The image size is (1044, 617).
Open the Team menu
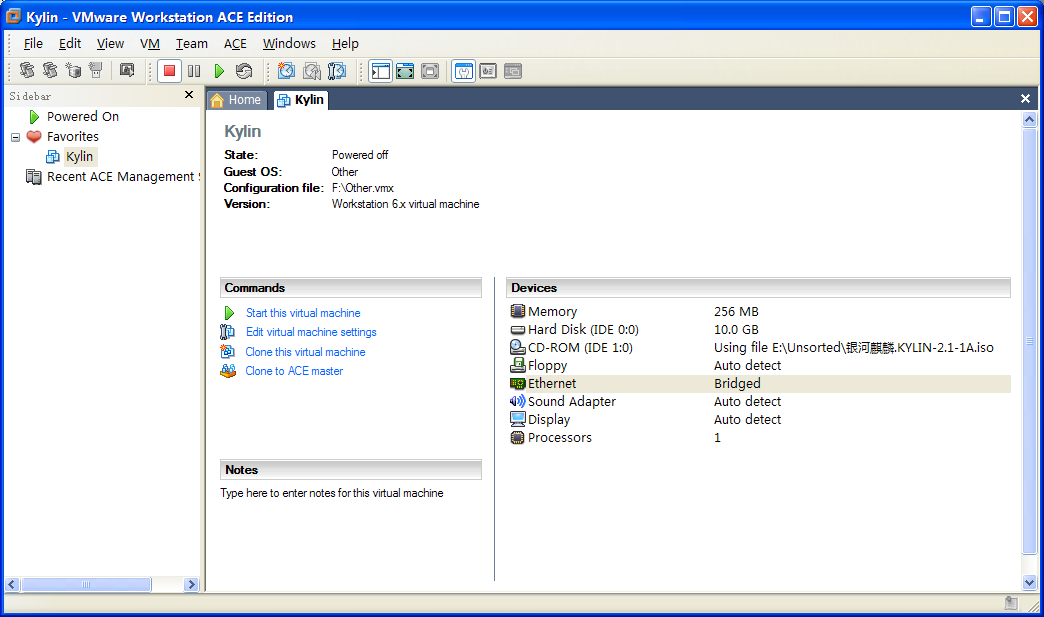pyautogui.click(x=192, y=43)
